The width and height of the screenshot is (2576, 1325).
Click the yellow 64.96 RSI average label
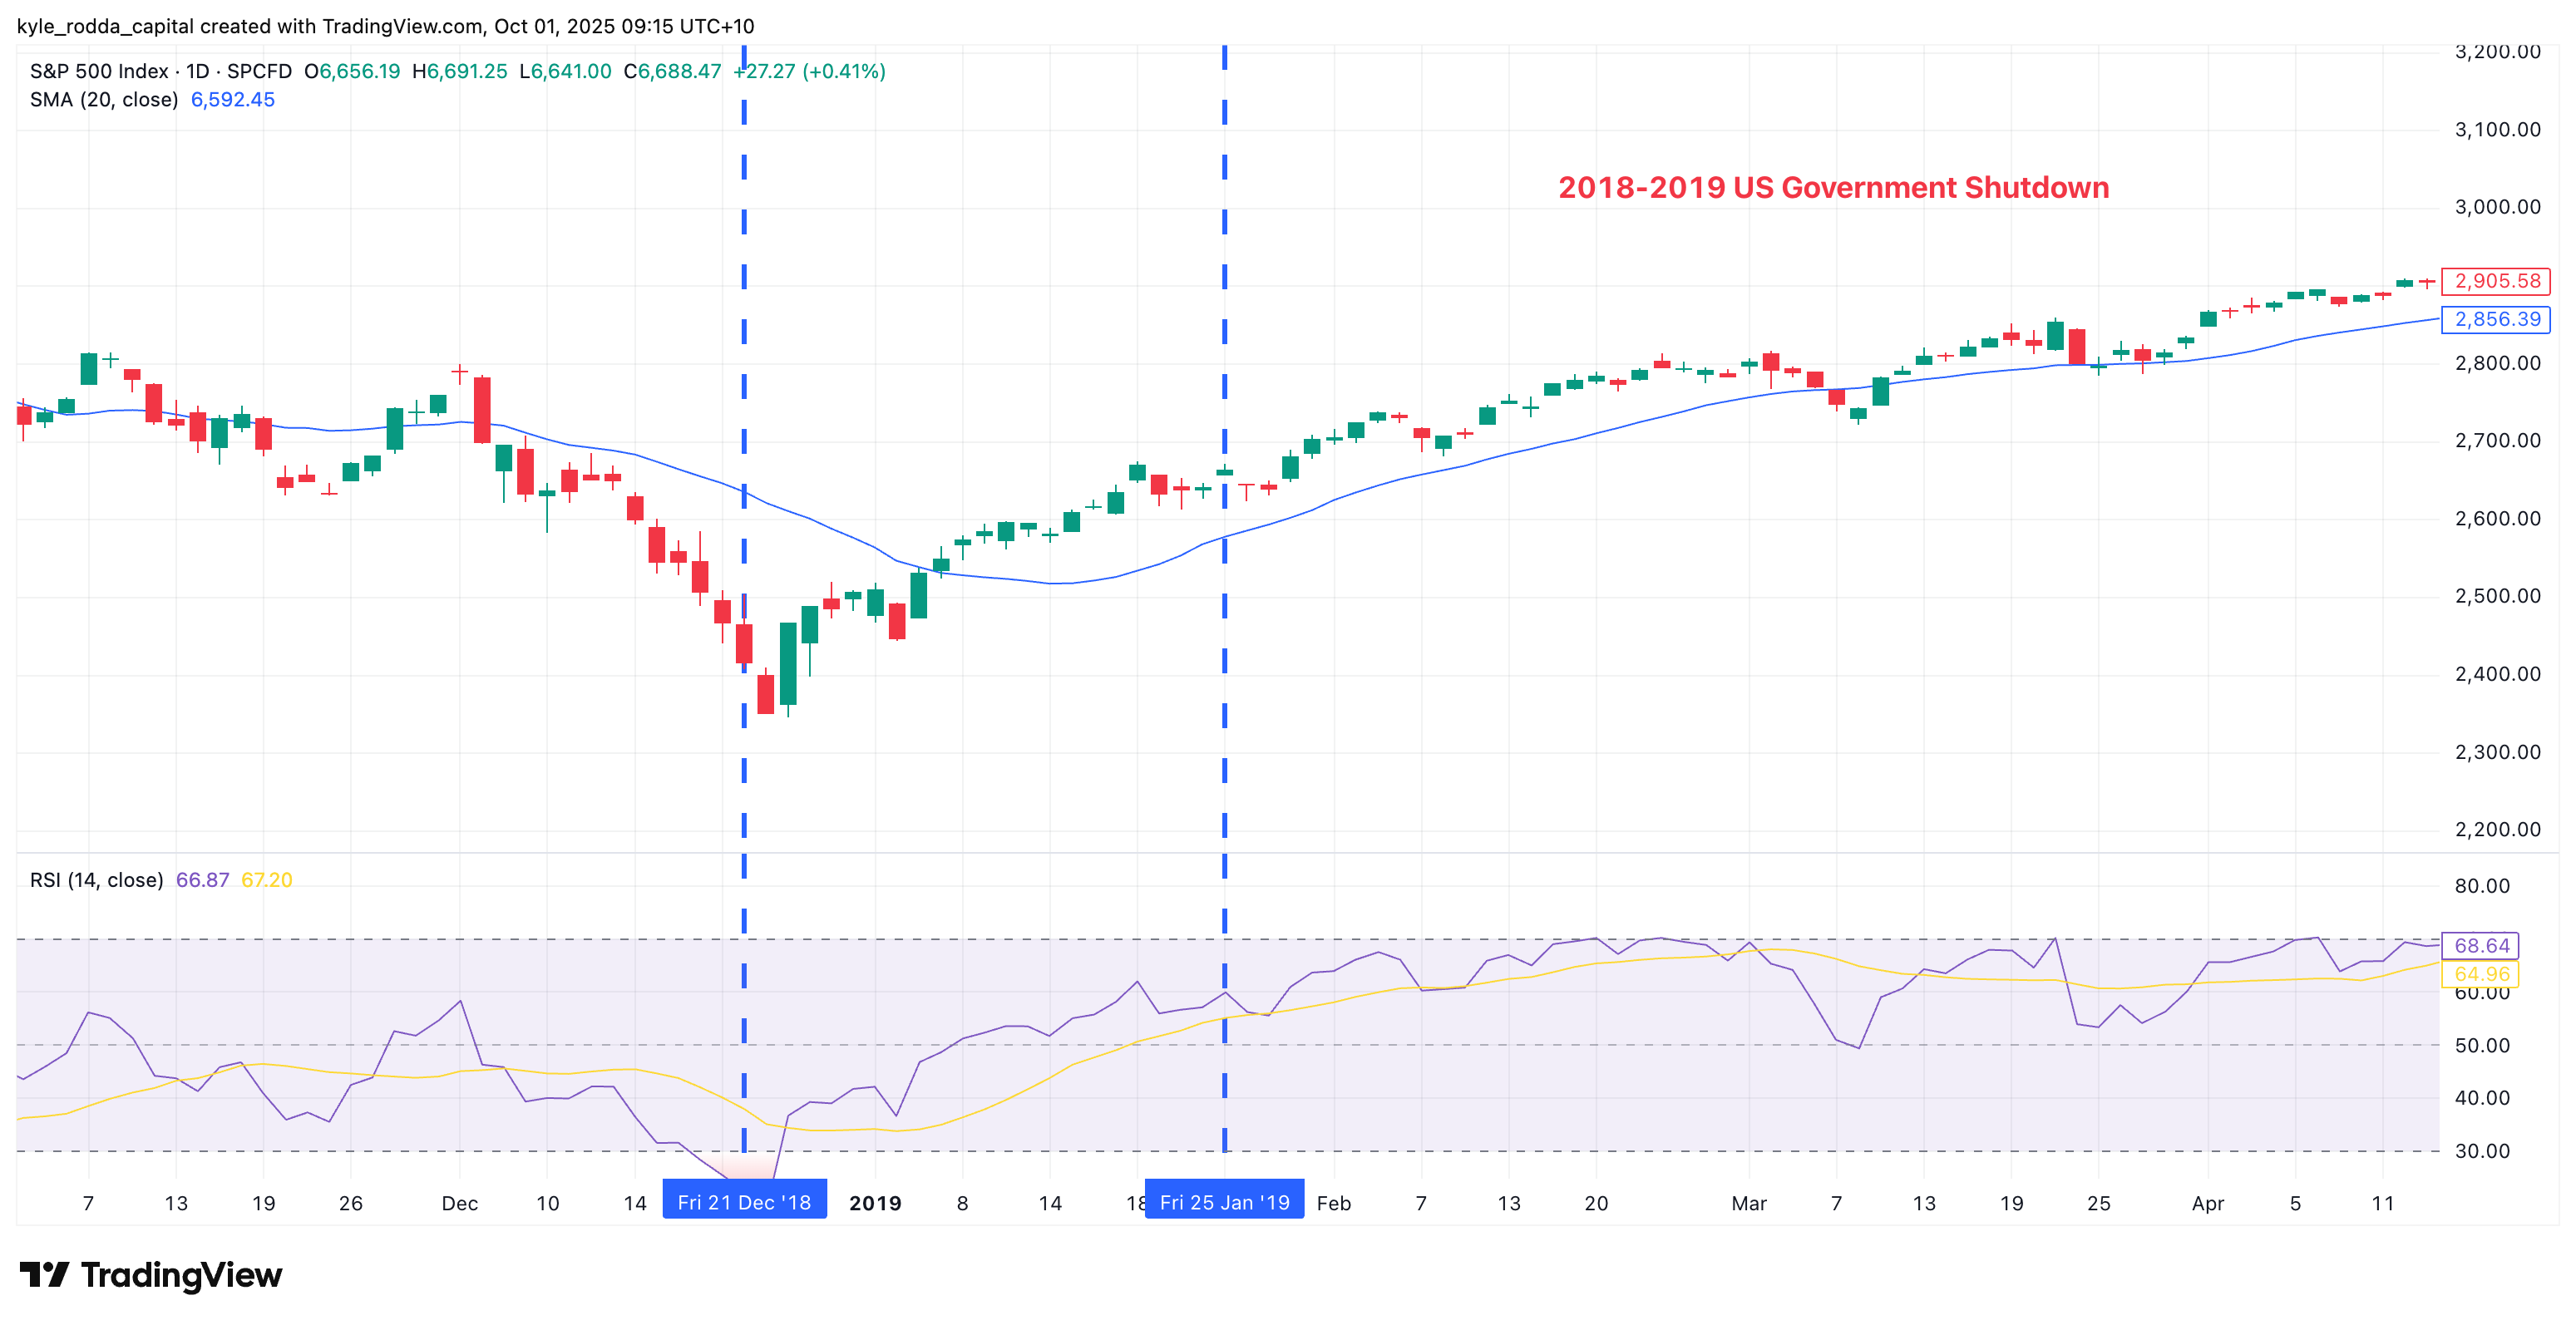[2481, 973]
